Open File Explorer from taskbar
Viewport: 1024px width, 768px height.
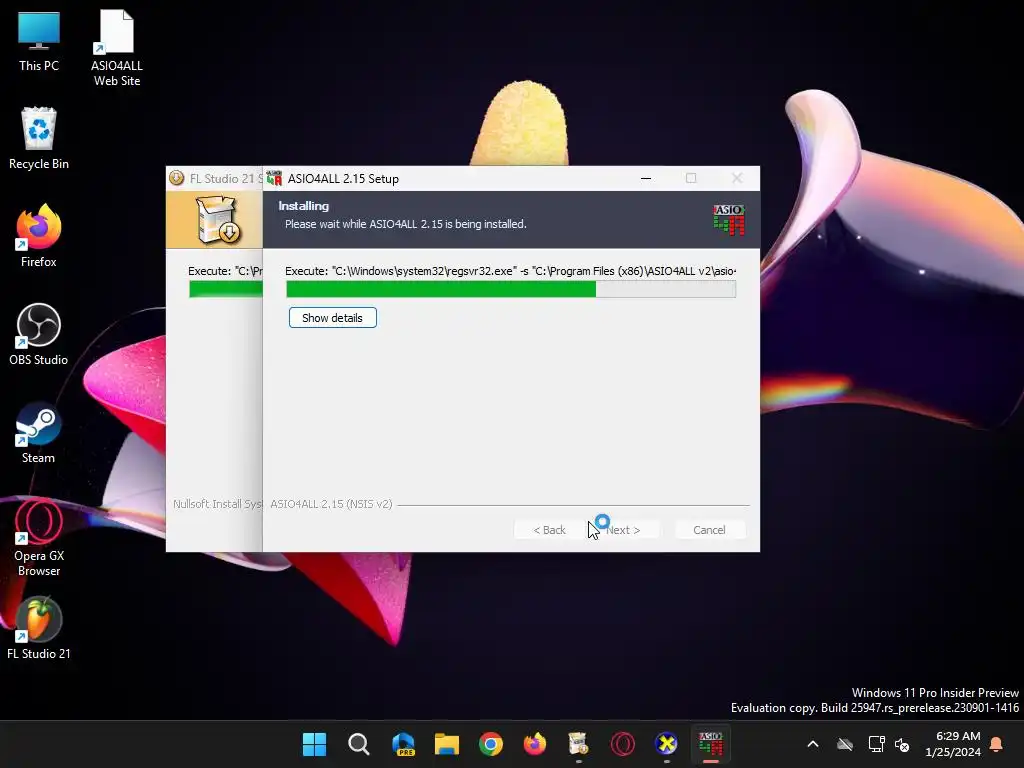click(x=447, y=744)
